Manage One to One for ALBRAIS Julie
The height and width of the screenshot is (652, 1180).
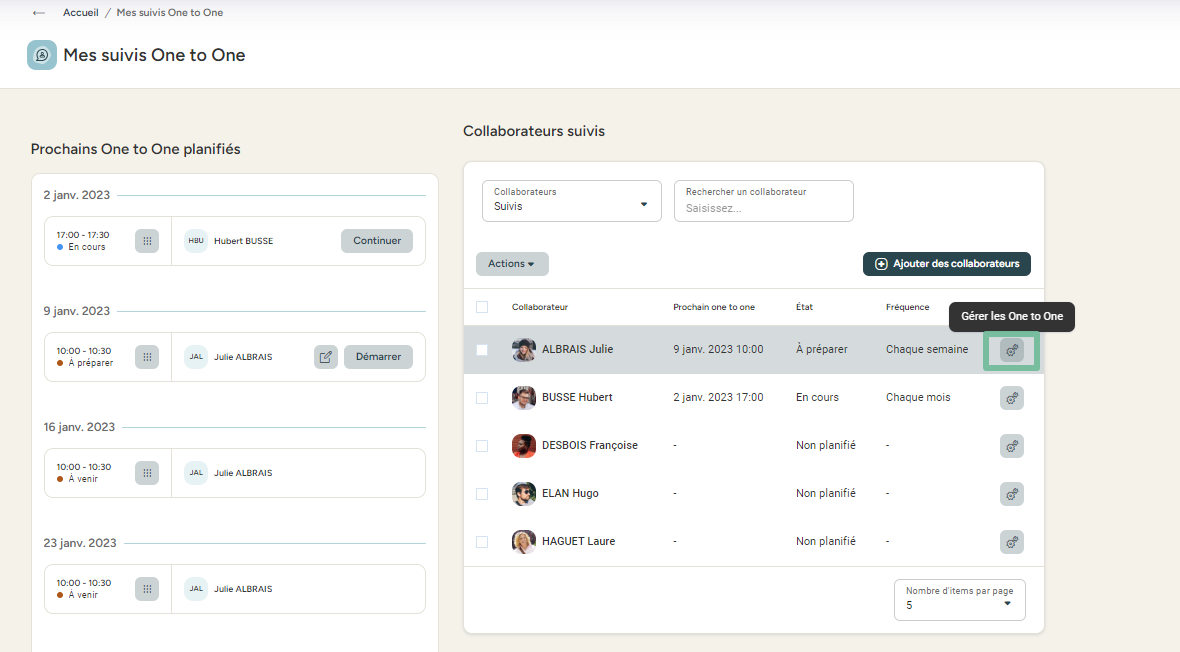pos(1011,350)
